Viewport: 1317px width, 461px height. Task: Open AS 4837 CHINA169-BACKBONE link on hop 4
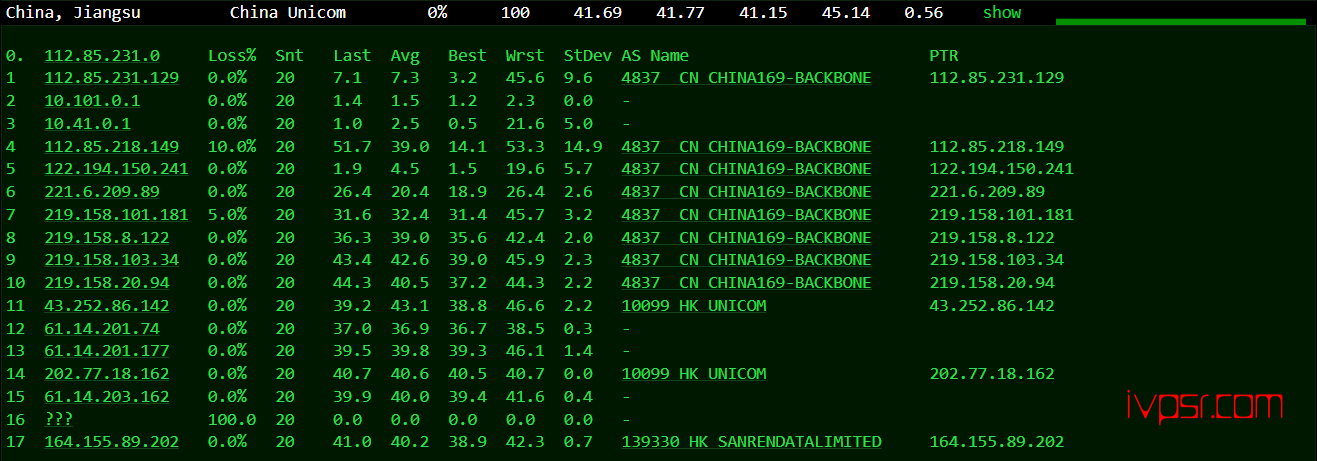(x=746, y=147)
